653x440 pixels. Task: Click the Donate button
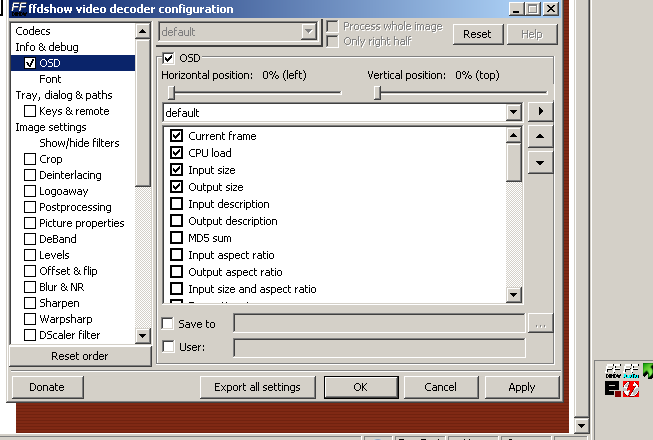(47, 387)
